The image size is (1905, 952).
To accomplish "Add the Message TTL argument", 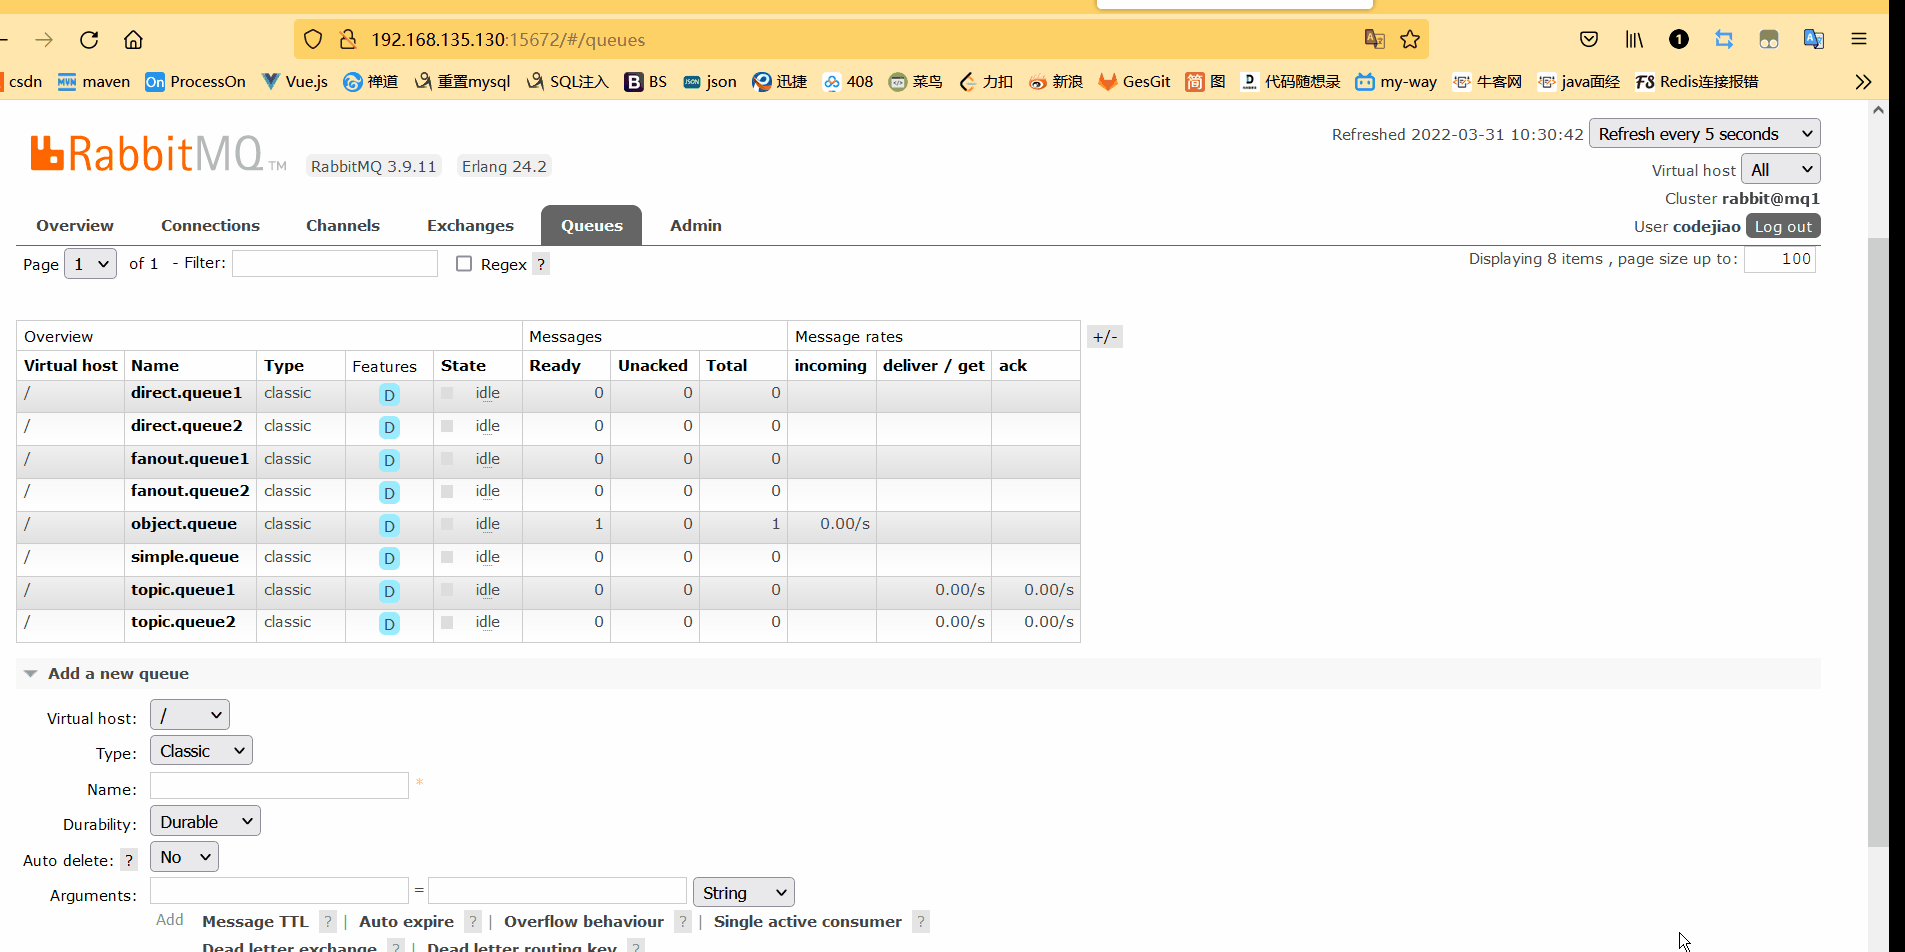I will (x=255, y=922).
